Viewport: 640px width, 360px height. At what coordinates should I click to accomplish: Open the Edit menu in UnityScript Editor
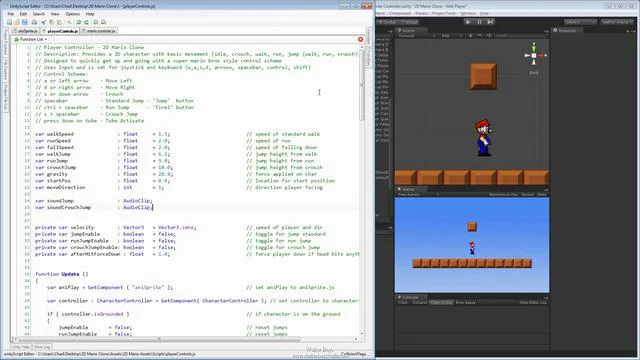coord(23,14)
